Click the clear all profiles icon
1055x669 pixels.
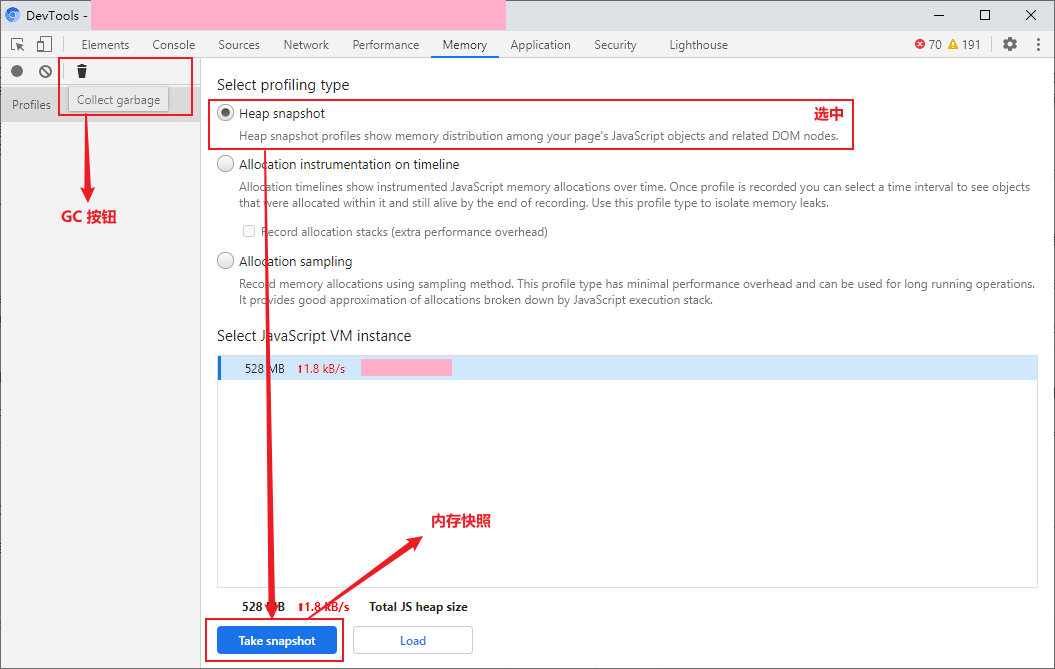tap(45, 71)
